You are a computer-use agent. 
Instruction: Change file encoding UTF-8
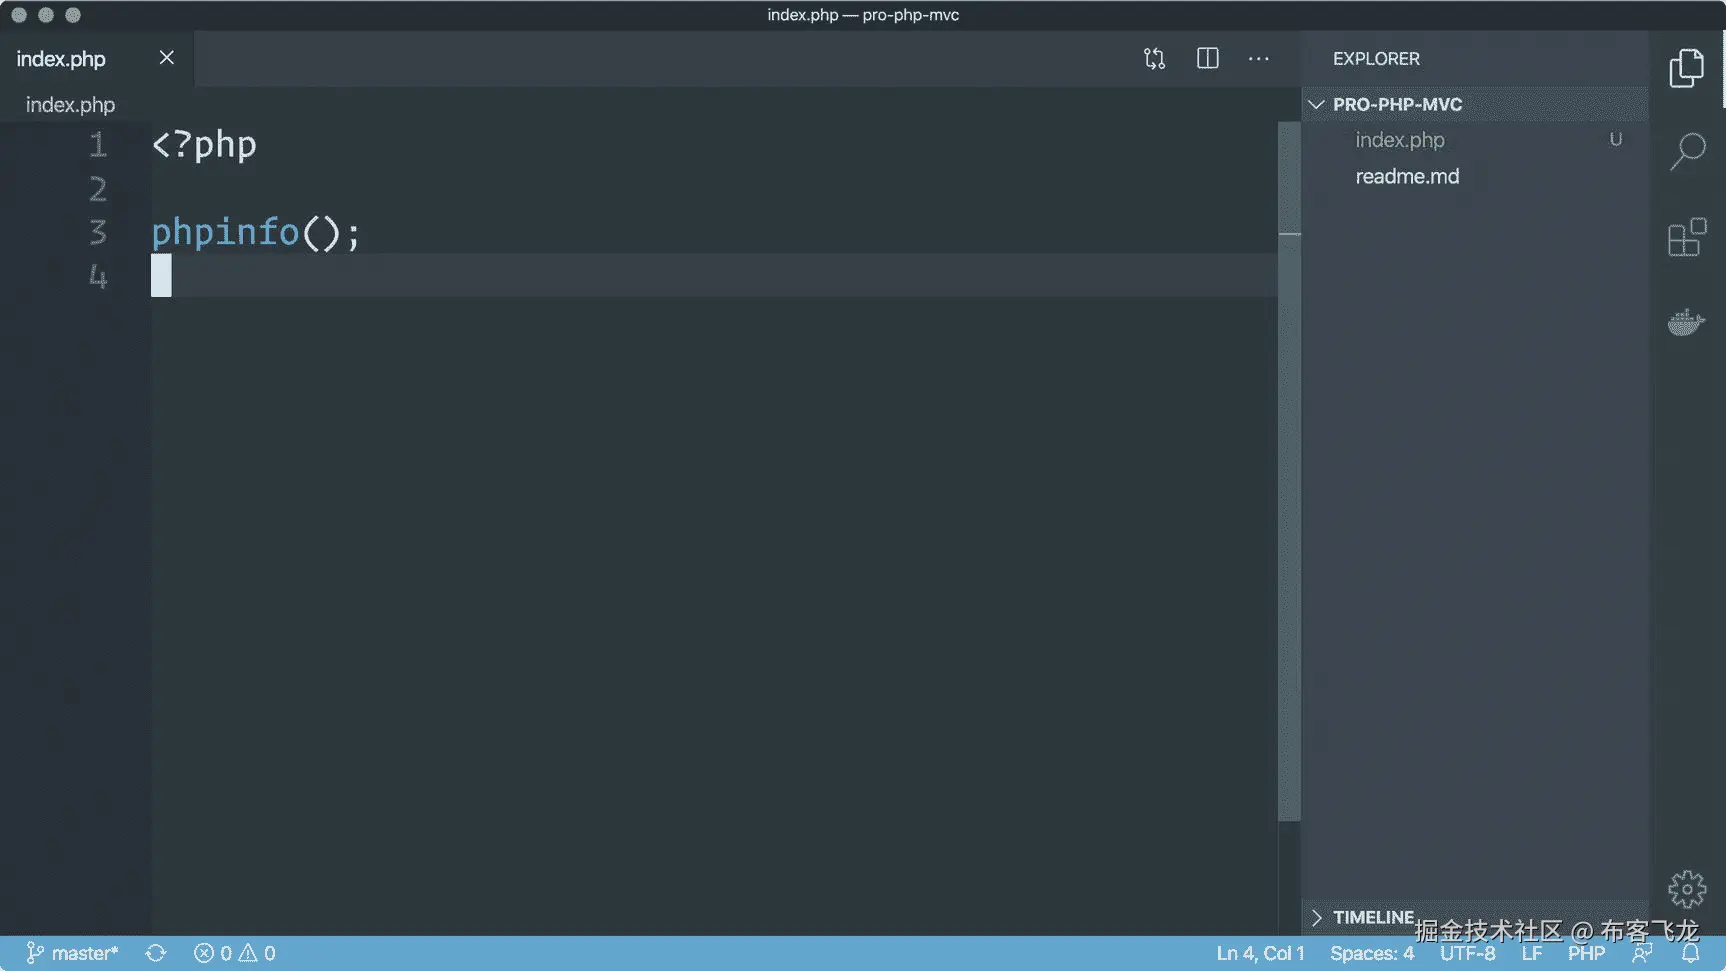pos(1467,953)
